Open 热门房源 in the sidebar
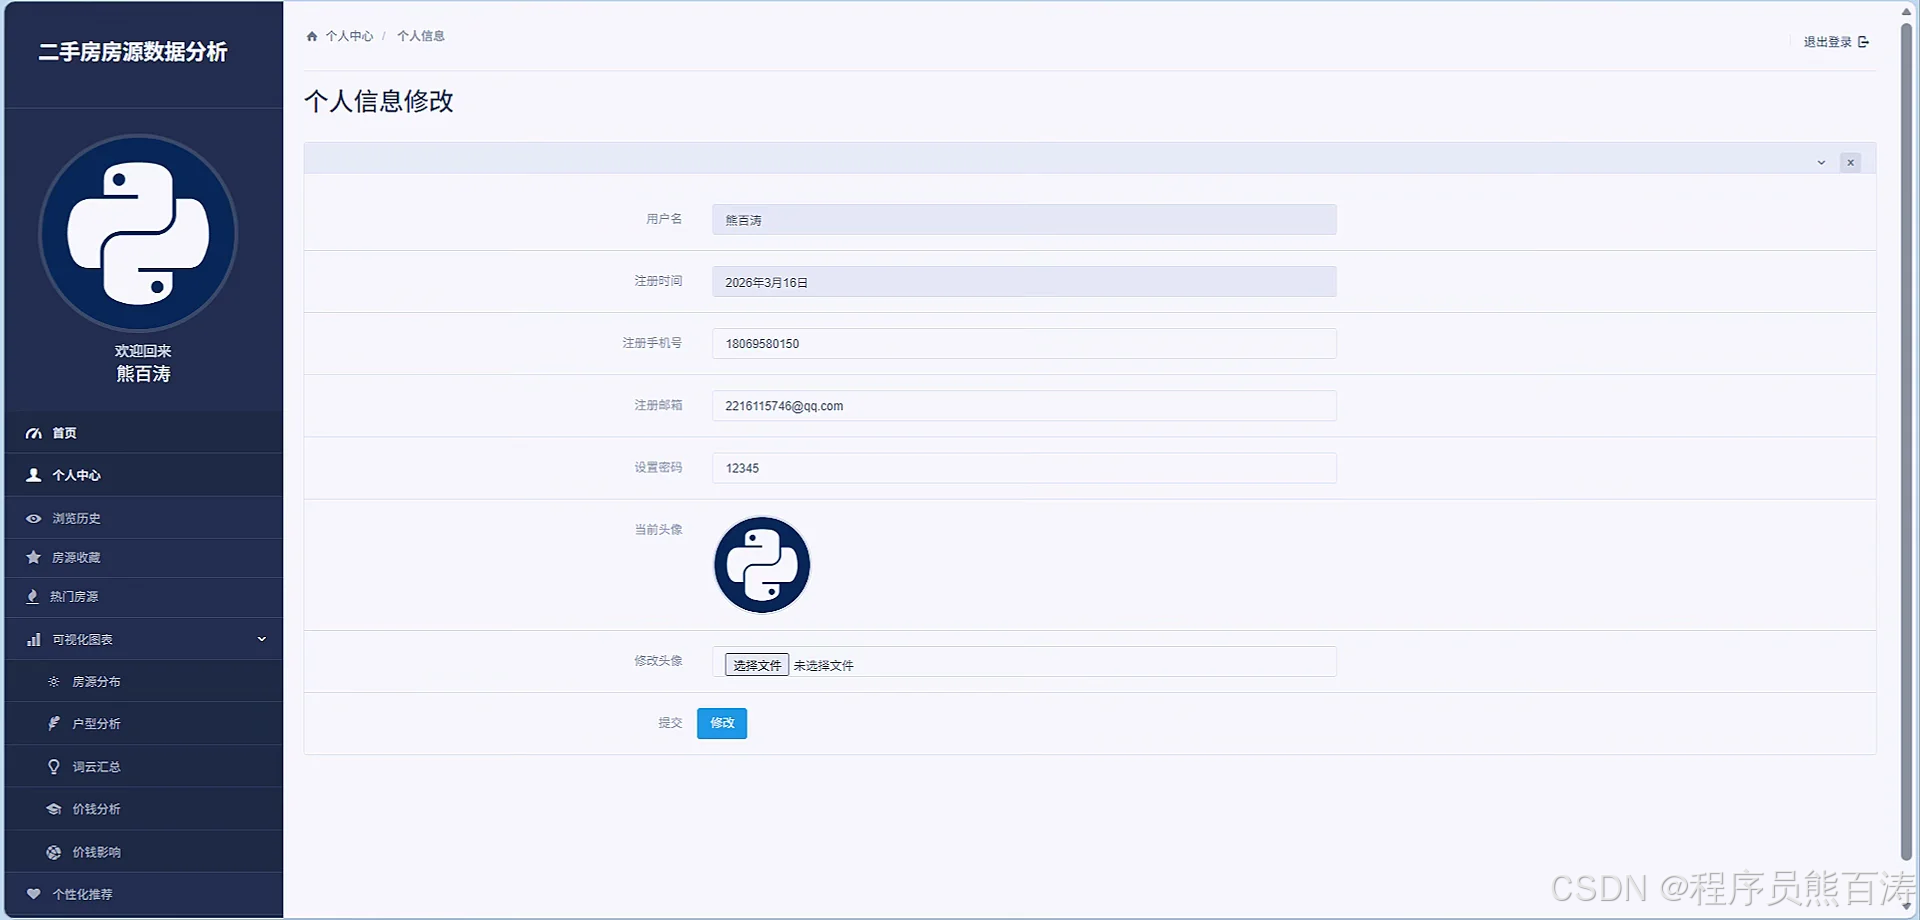Screen dimensions: 1920x920 [144, 596]
